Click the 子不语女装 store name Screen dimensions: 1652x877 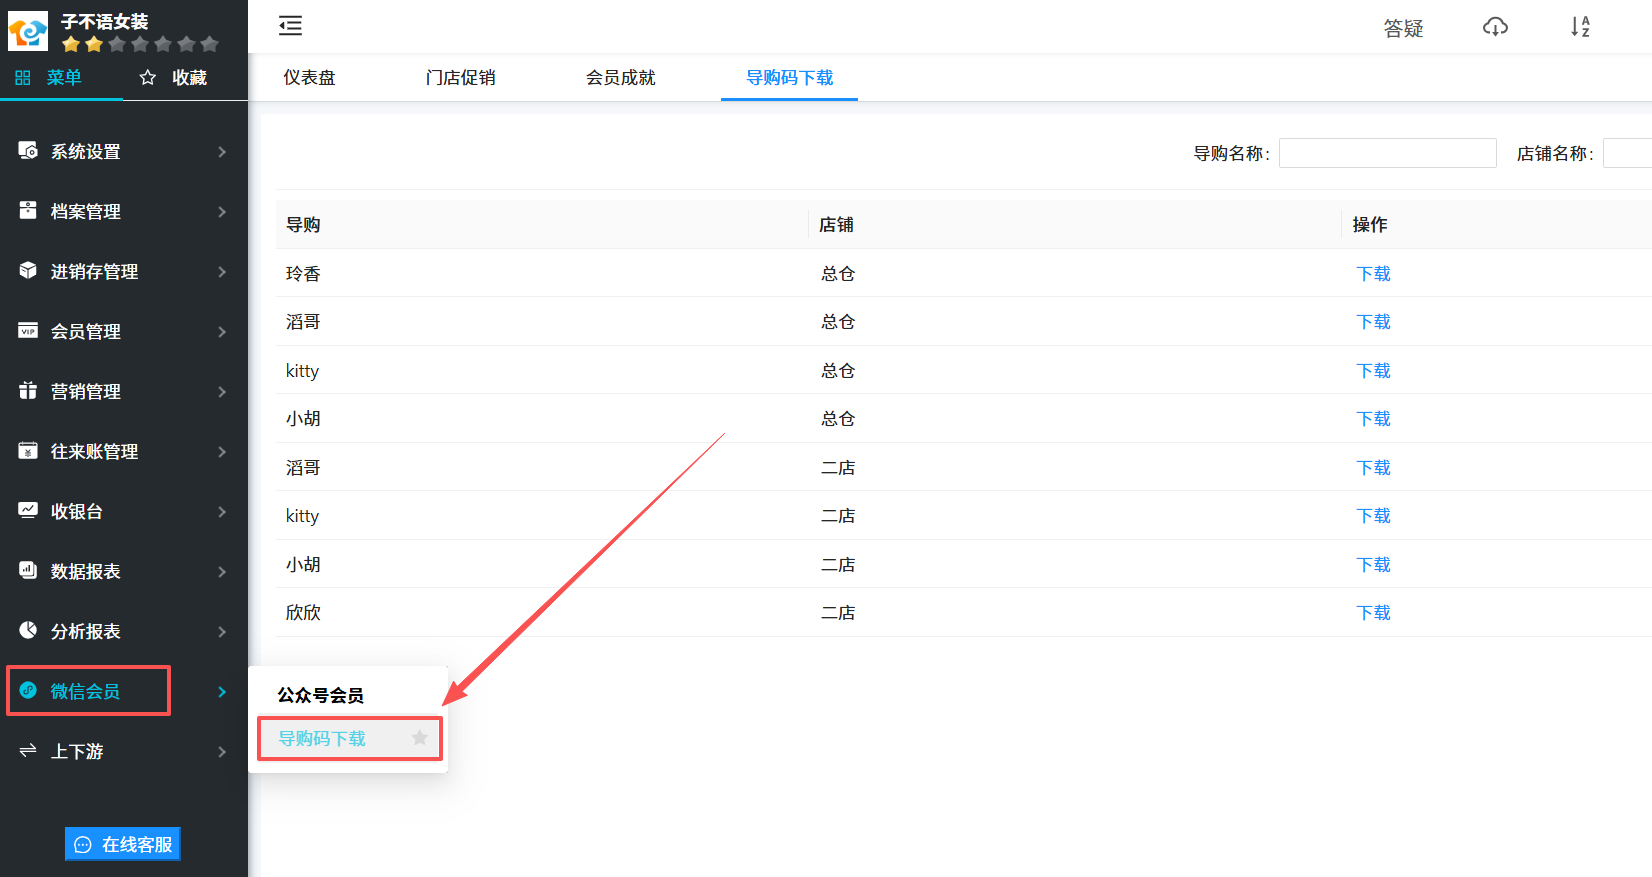click(x=104, y=21)
